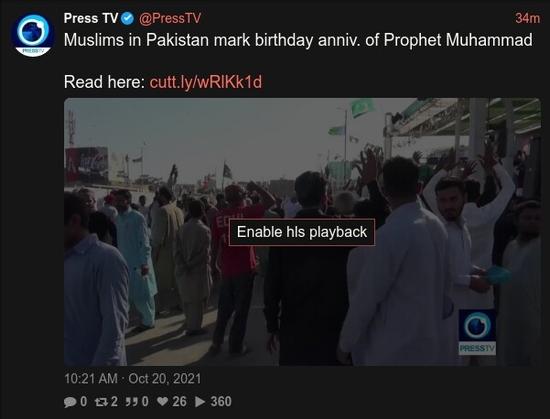Click the likes count 26
Screen dimensions: 550x419
tap(179, 402)
